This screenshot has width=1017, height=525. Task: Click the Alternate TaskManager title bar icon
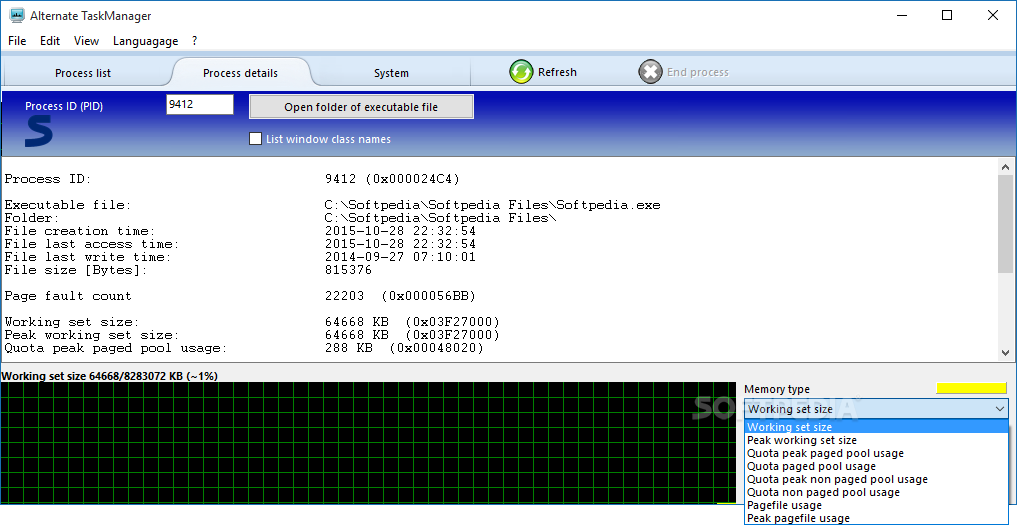point(16,16)
